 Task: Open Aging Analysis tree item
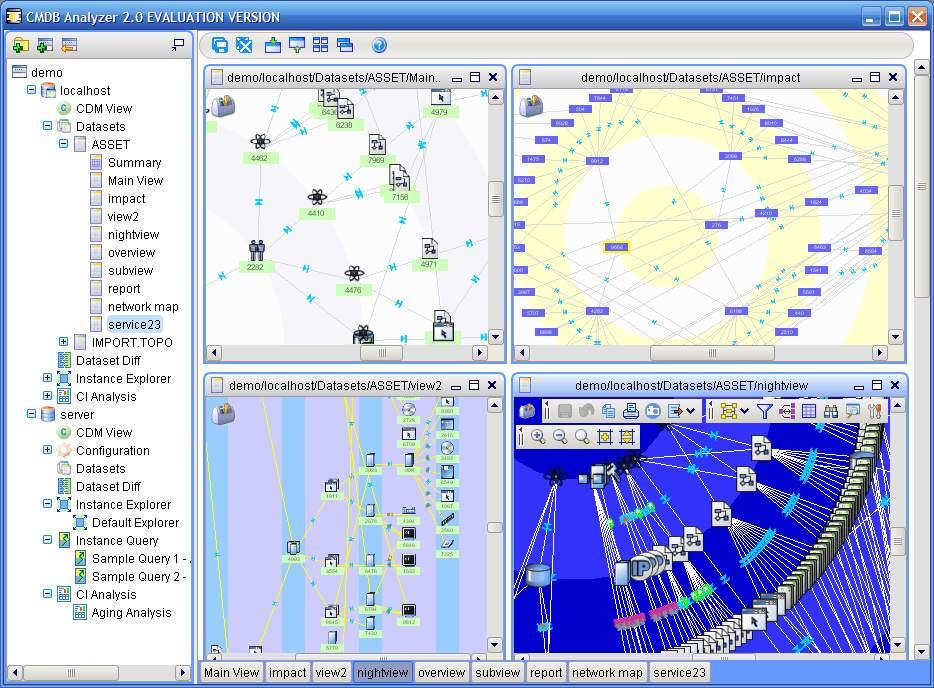[131, 613]
